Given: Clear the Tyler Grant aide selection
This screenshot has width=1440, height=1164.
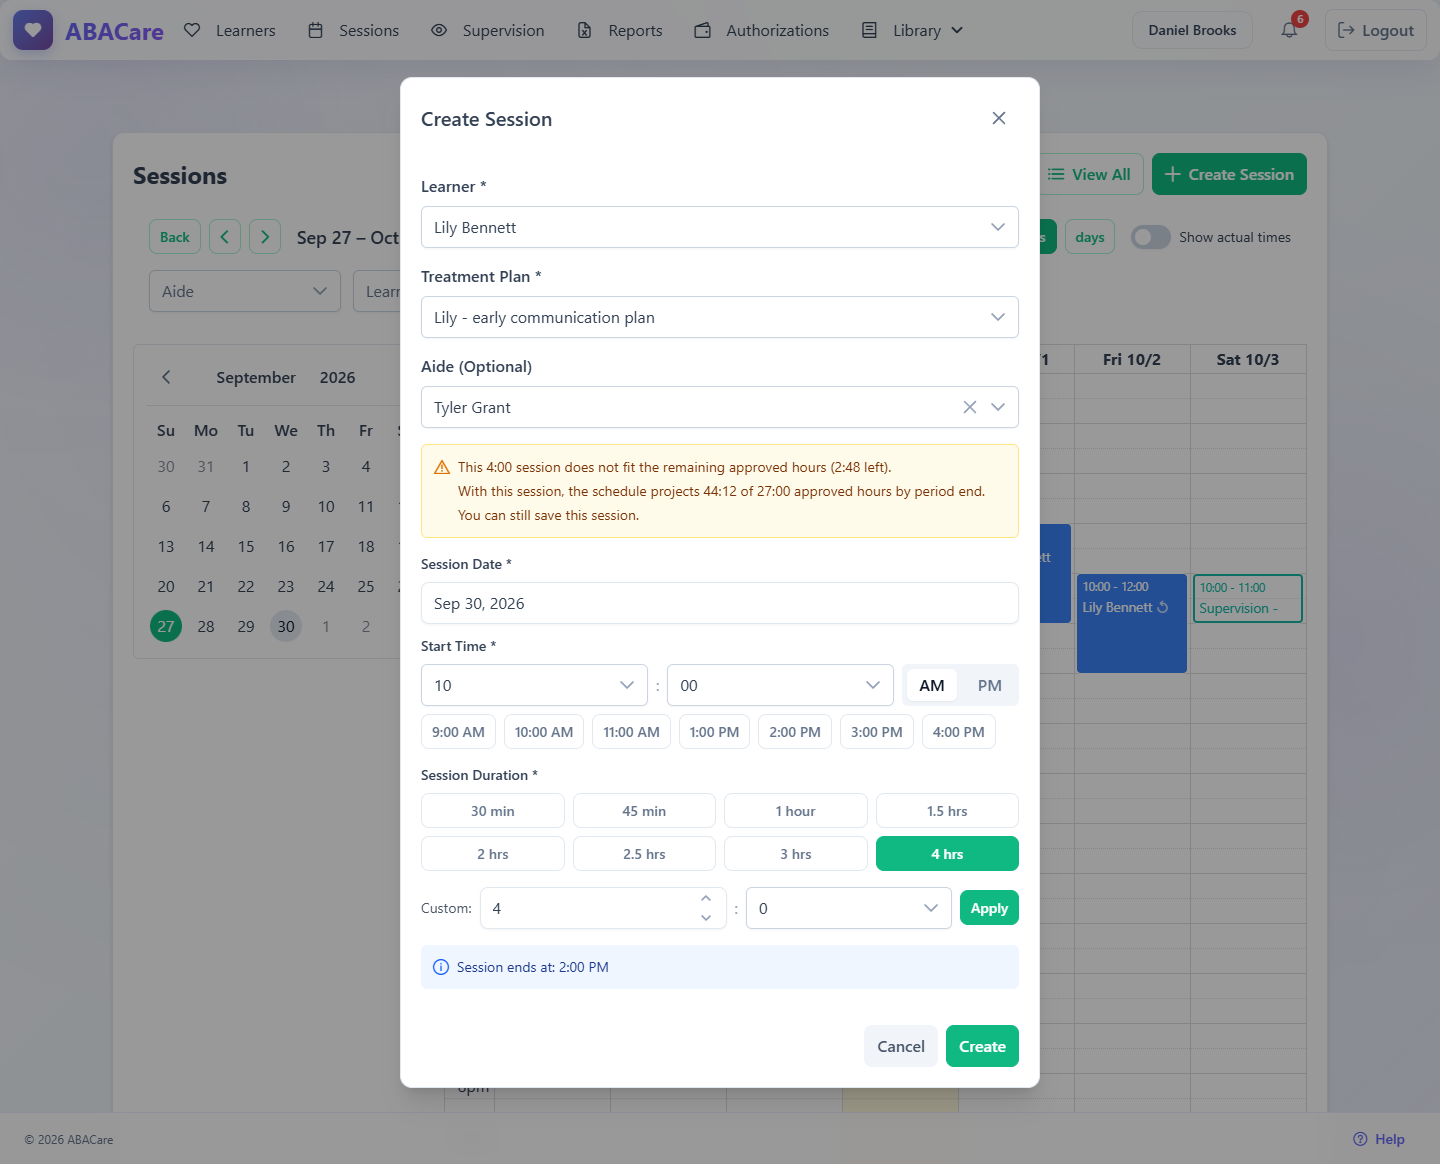Looking at the screenshot, I should (969, 407).
